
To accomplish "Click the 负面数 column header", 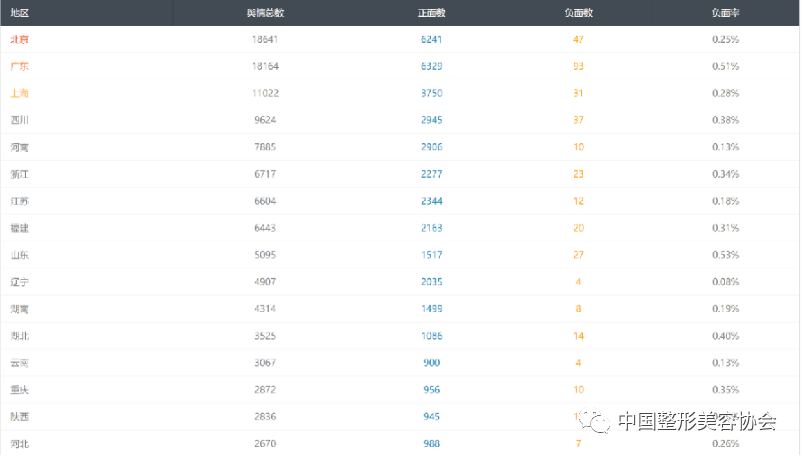I will click(x=578, y=13).
